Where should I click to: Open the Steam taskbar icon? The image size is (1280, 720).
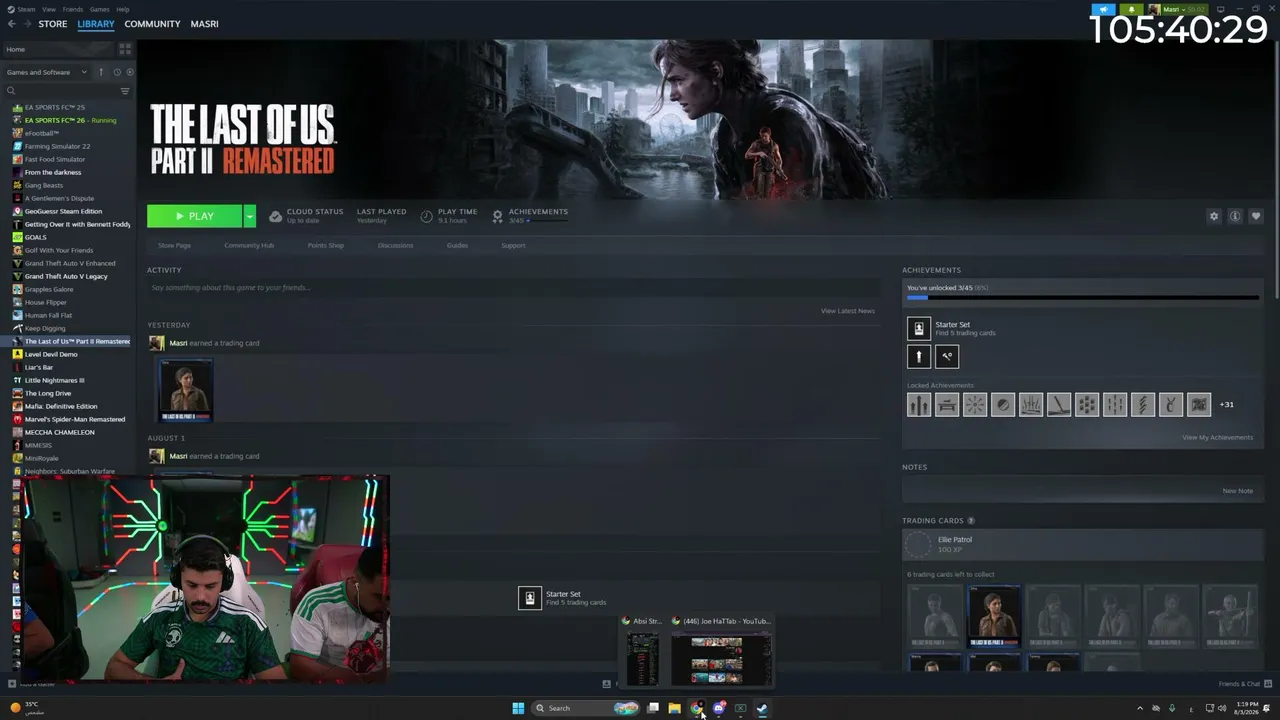tap(762, 708)
